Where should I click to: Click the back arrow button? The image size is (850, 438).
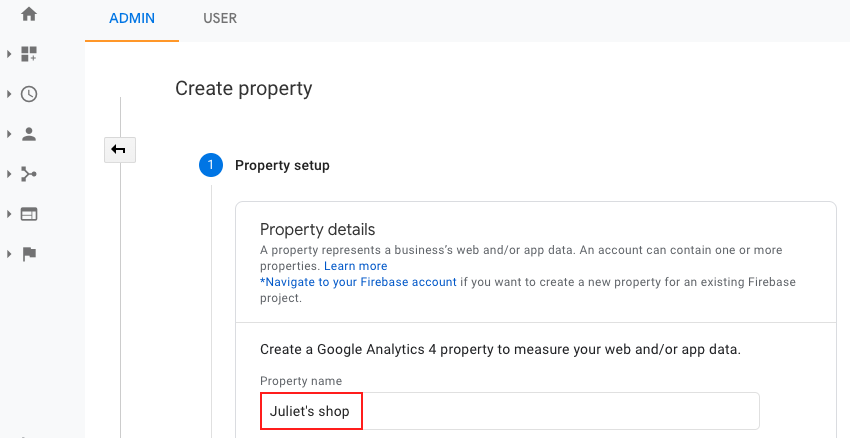click(x=120, y=150)
